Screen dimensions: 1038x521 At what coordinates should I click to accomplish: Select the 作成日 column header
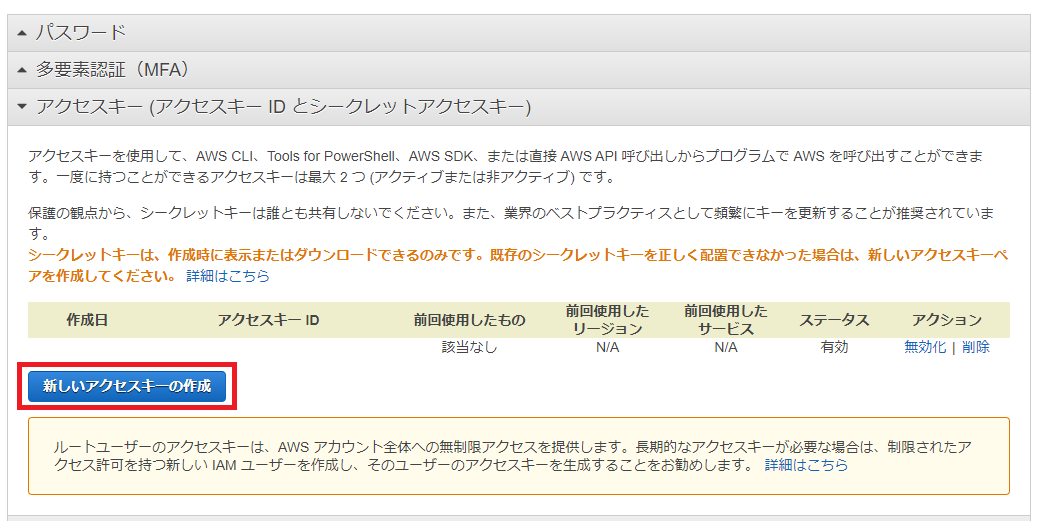tap(87, 320)
